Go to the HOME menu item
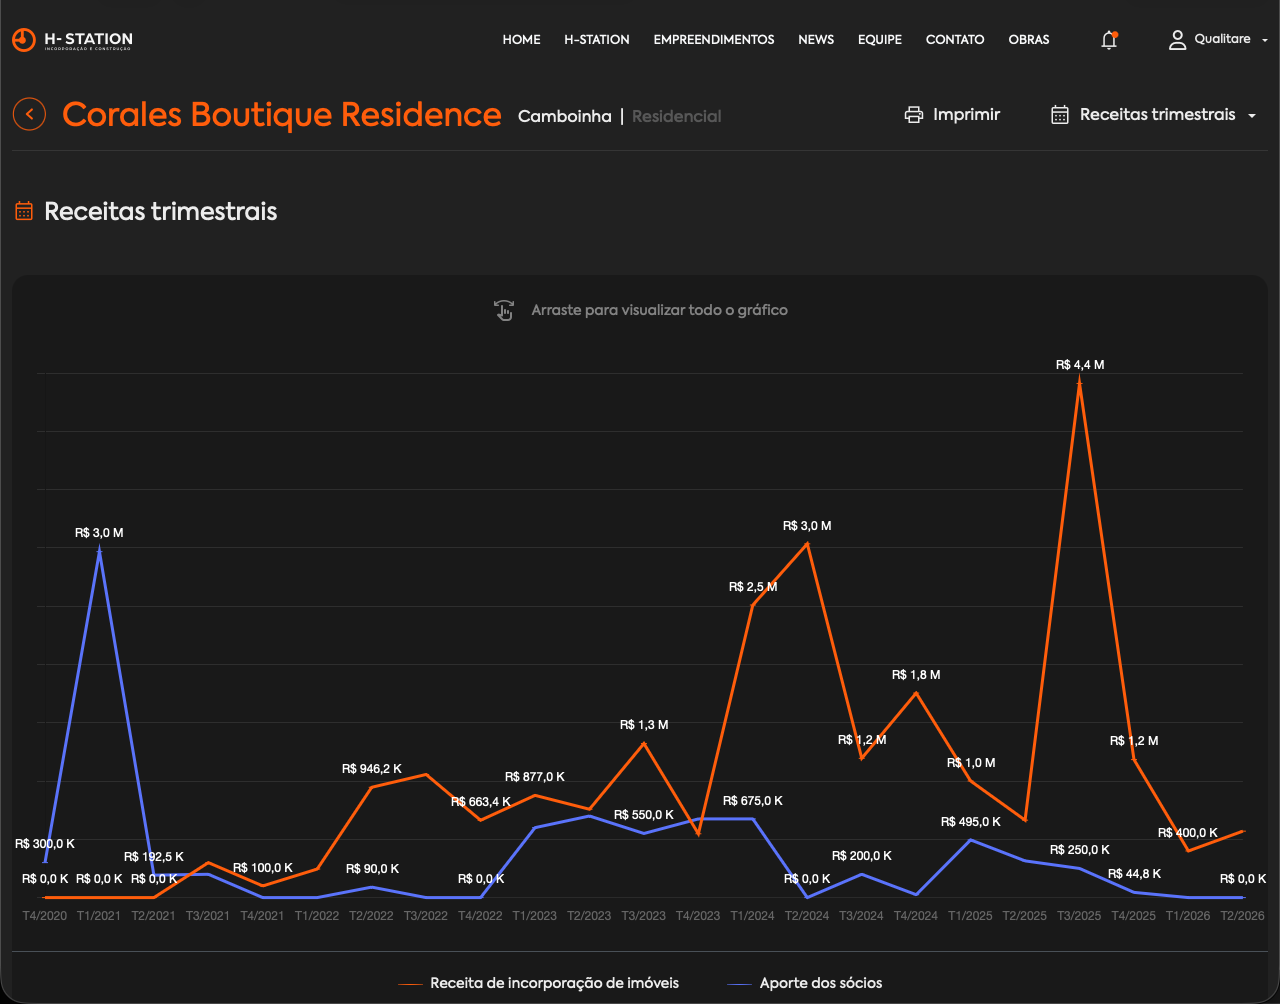Image resolution: width=1280 pixels, height=1004 pixels. (x=521, y=40)
